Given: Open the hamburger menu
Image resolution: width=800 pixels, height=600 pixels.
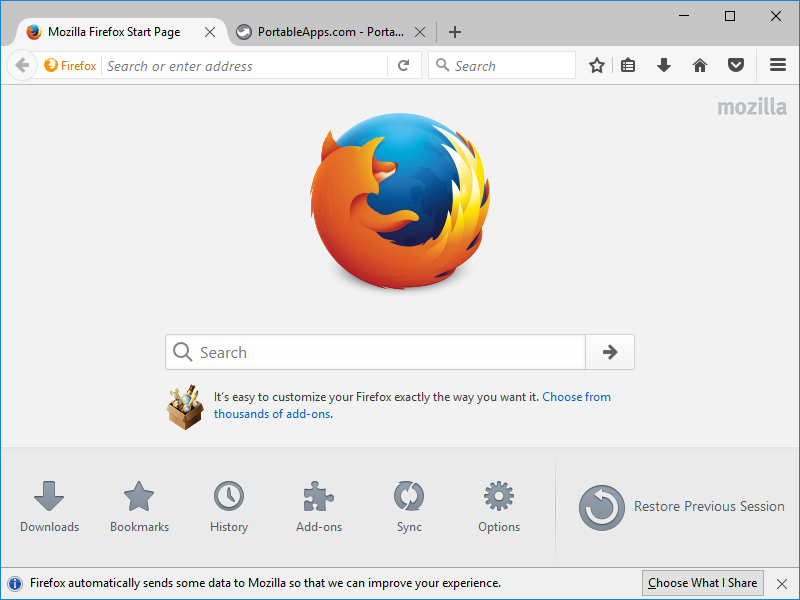Looking at the screenshot, I should click(x=778, y=66).
